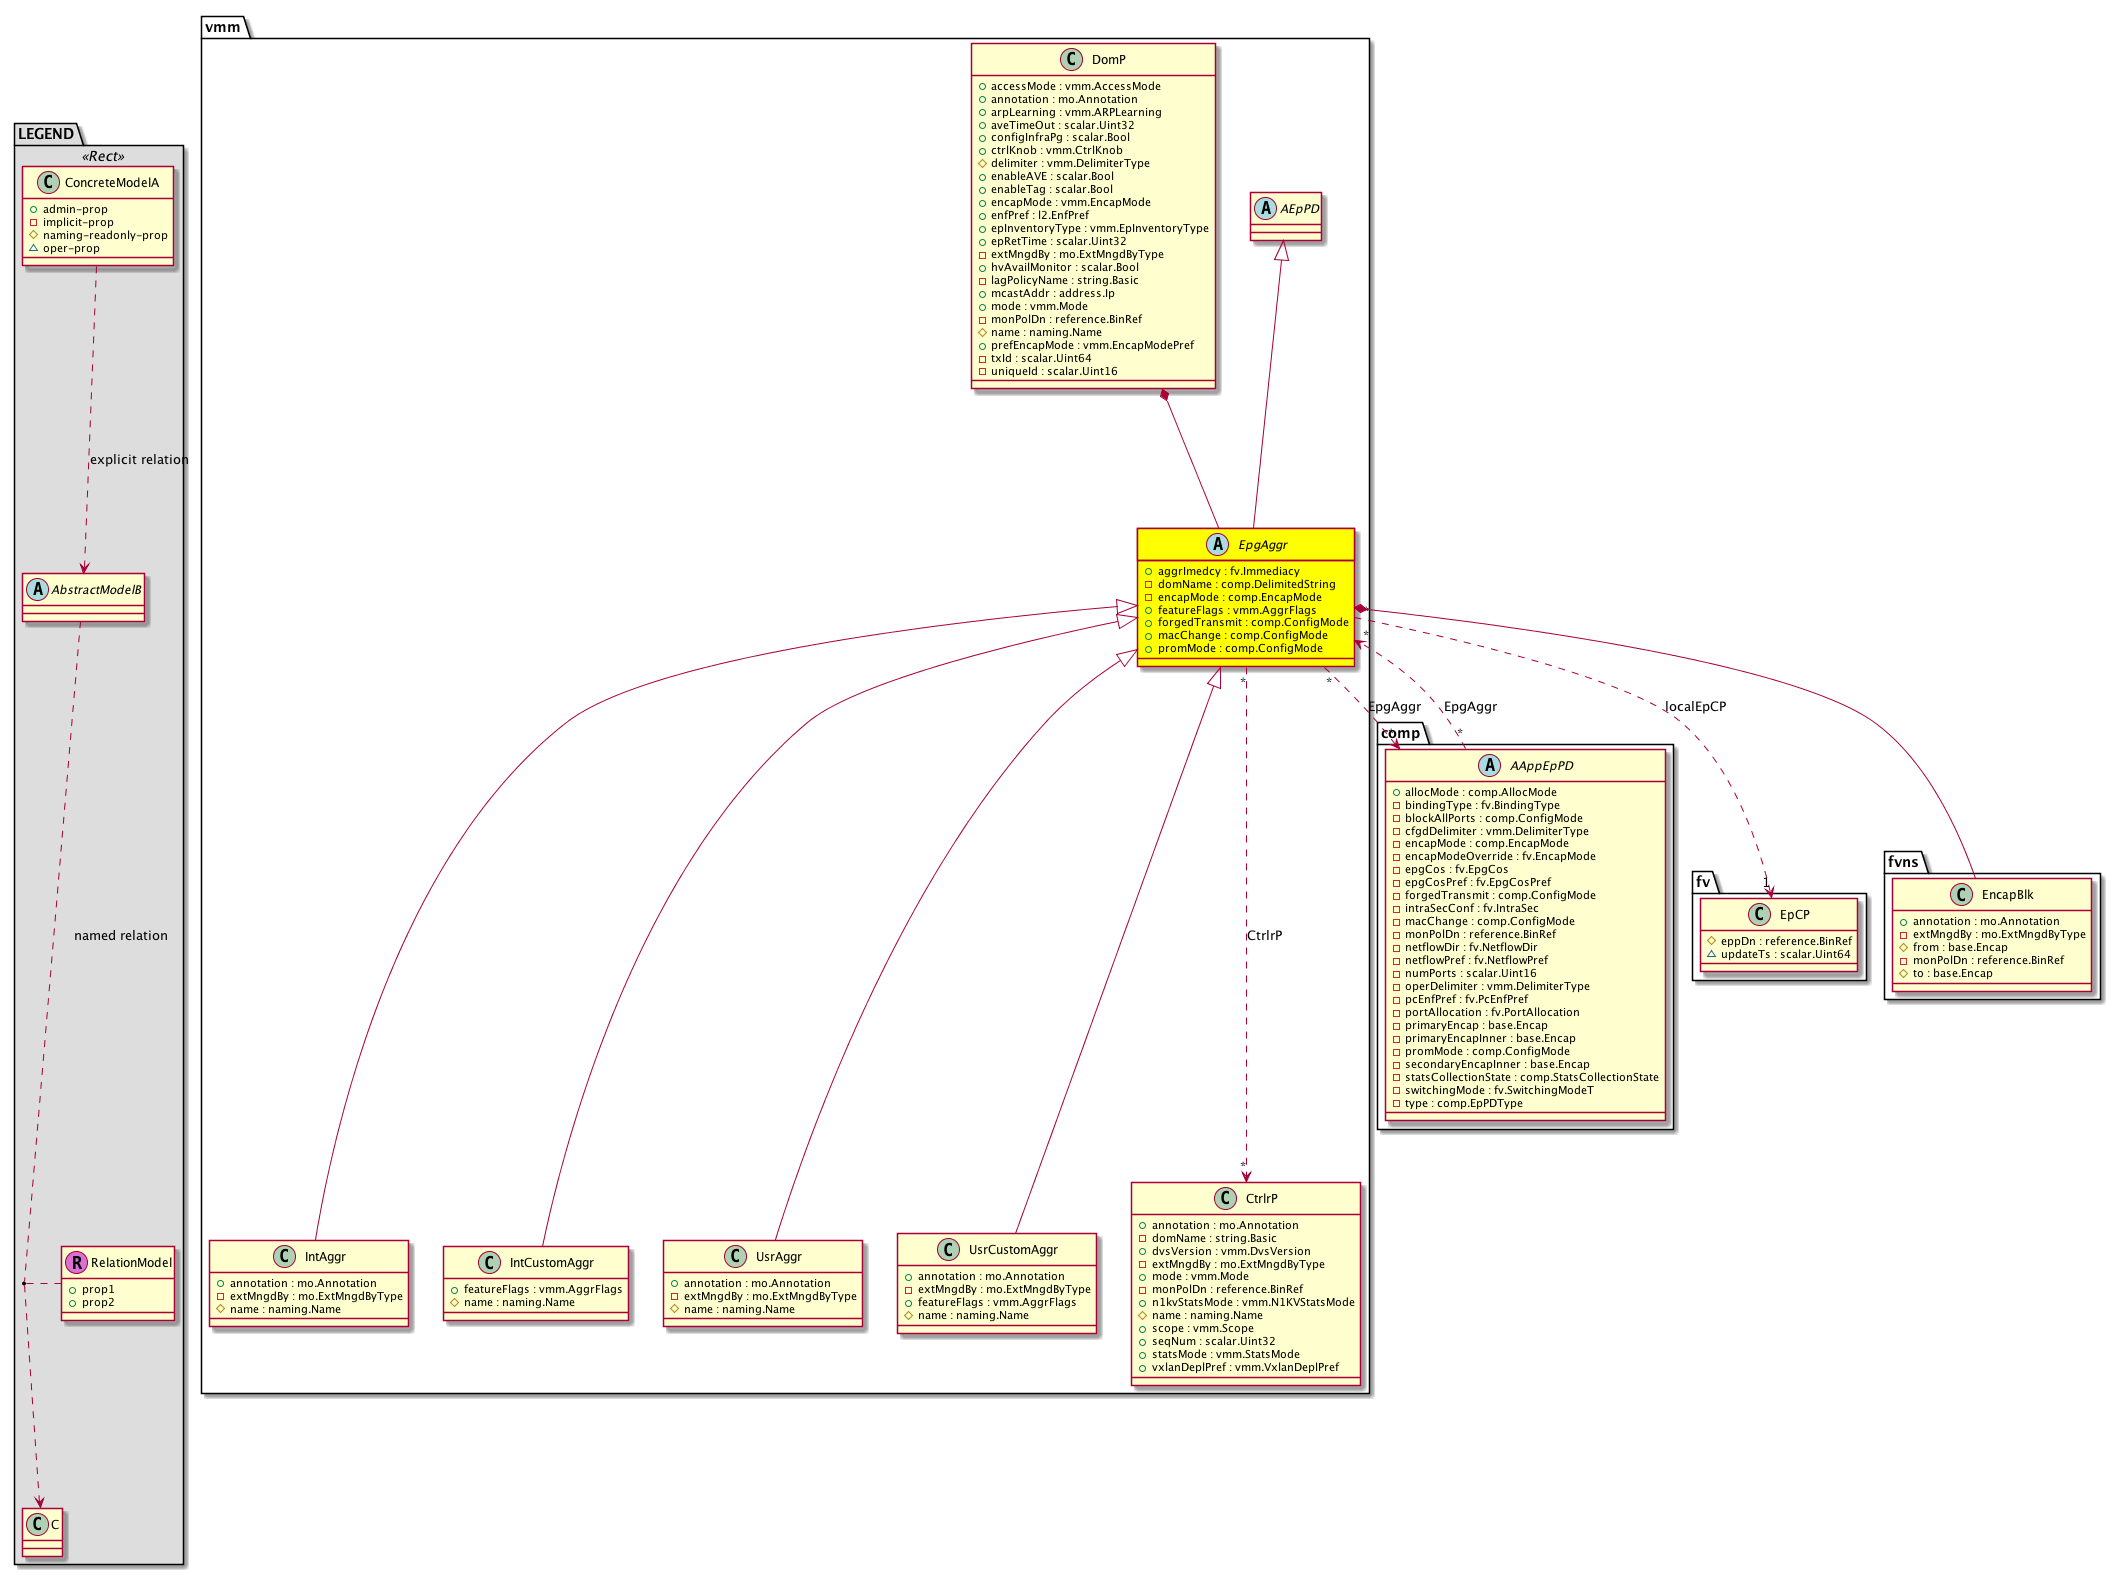Image resolution: width=2121 pixels, height=1575 pixels.
Task: Click the IntAggr class title
Action: click(x=325, y=1257)
